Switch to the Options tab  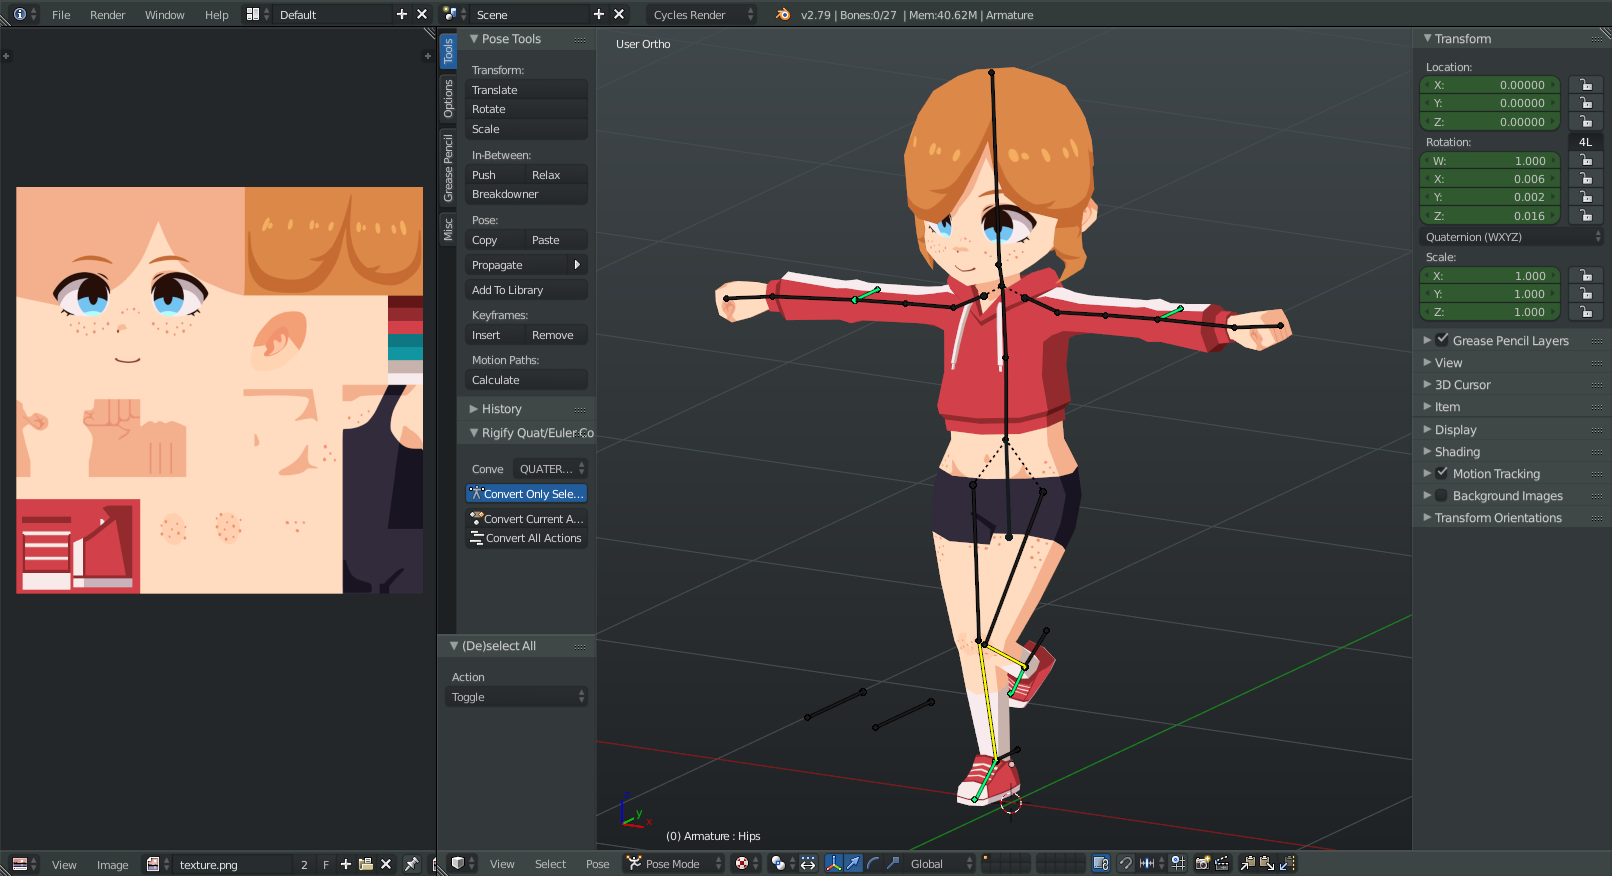447,98
